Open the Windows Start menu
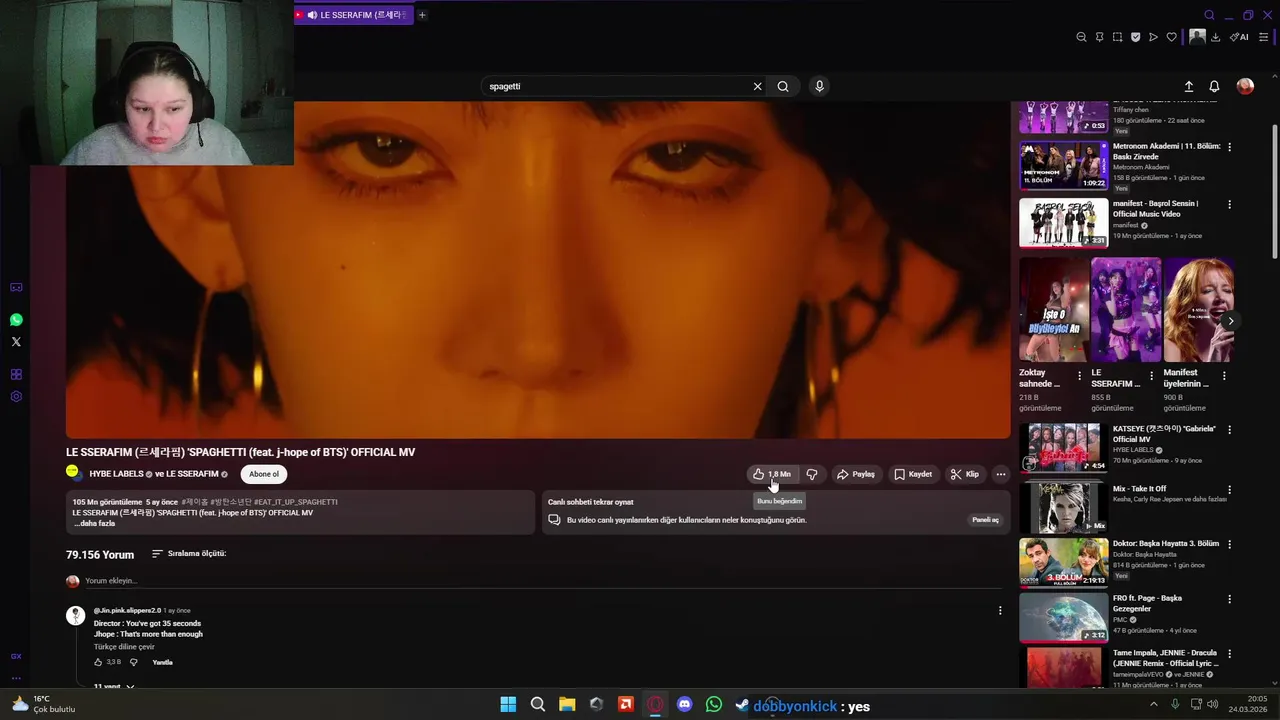The image size is (1280, 720). [x=508, y=705]
